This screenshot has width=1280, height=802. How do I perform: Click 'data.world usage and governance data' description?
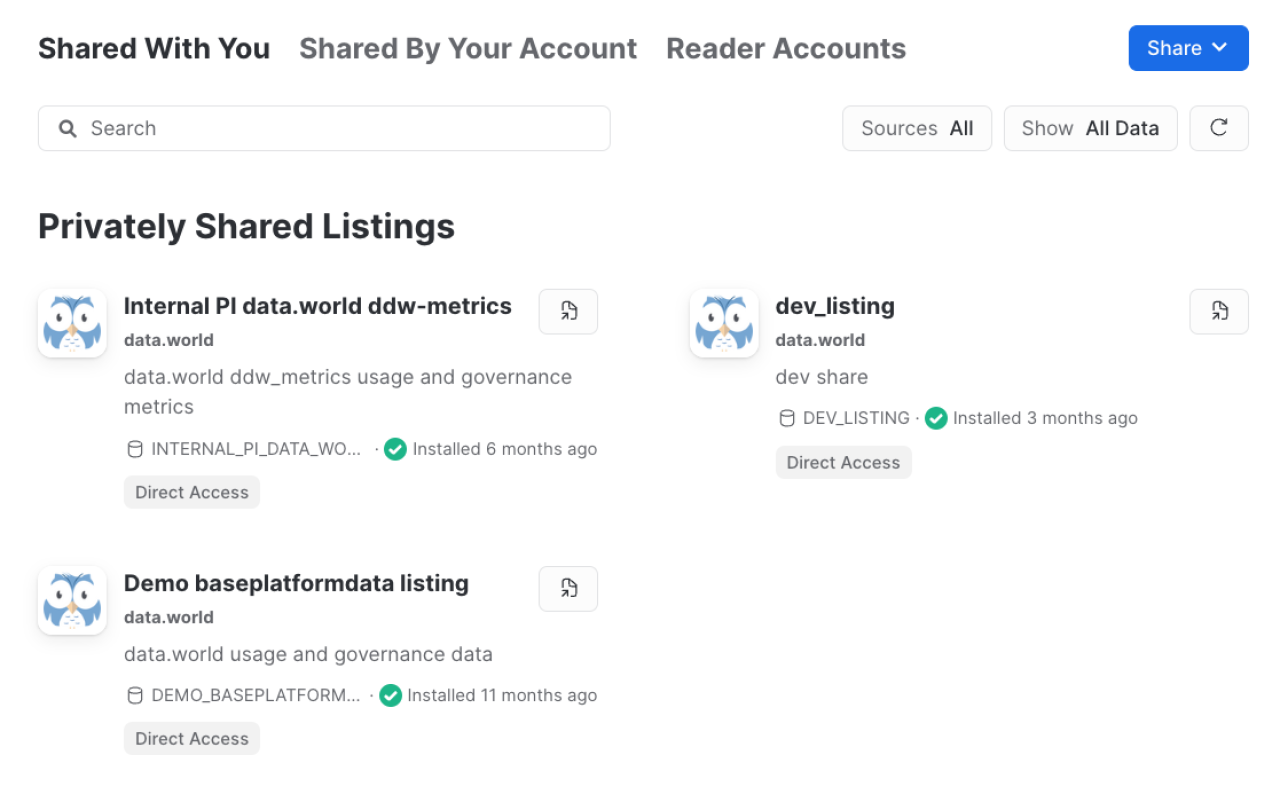[308, 654]
